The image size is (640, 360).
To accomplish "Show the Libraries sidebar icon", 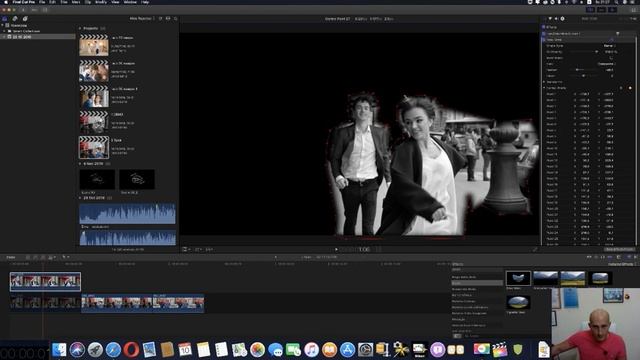I will tap(5, 18).
